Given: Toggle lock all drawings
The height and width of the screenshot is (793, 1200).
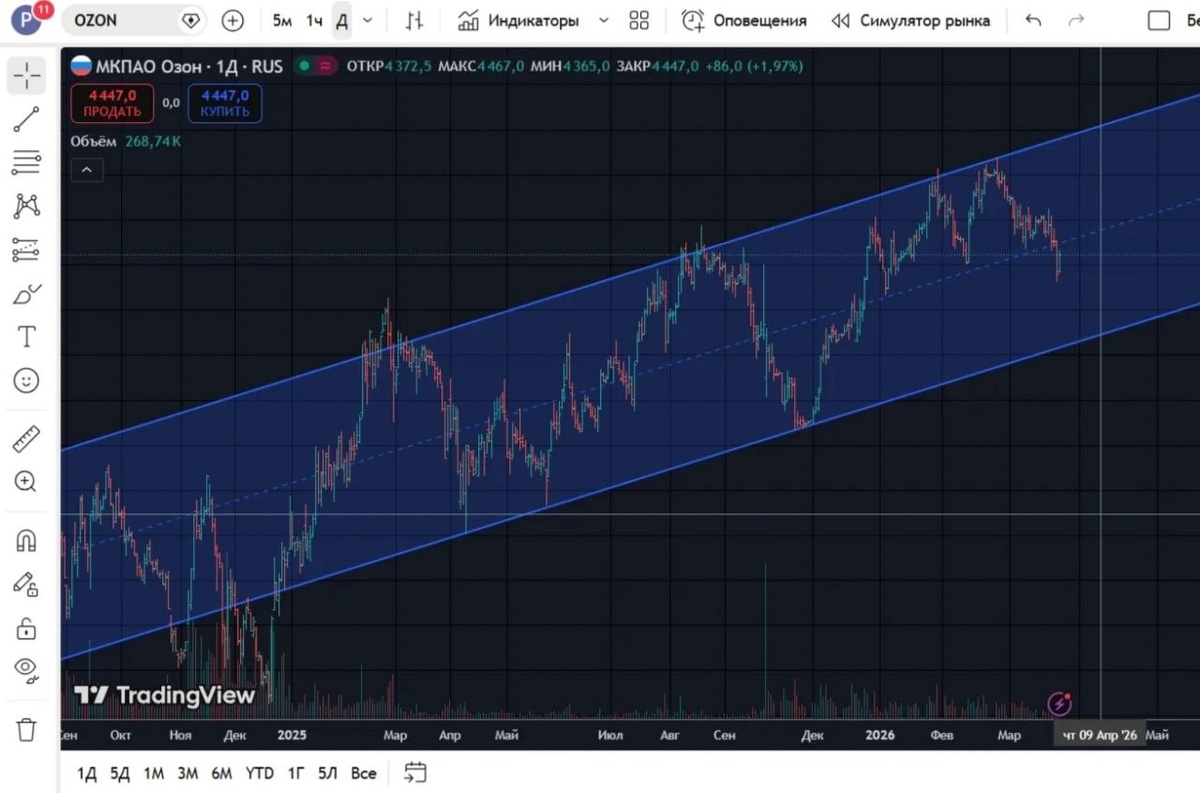Looking at the screenshot, I should click(26, 628).
